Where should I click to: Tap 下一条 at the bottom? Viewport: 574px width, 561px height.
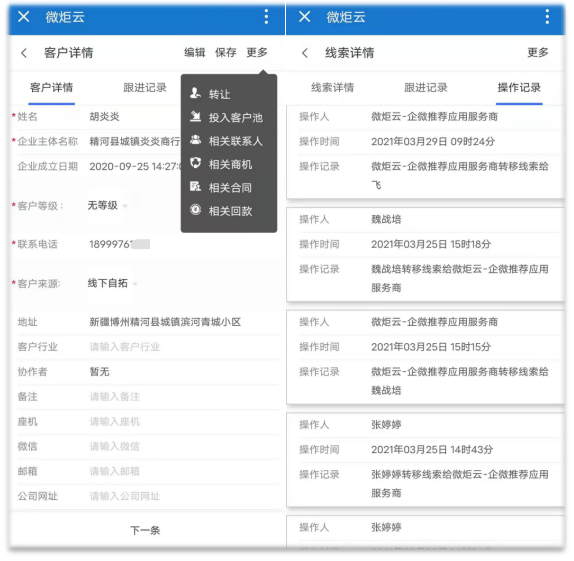(145, 530)
